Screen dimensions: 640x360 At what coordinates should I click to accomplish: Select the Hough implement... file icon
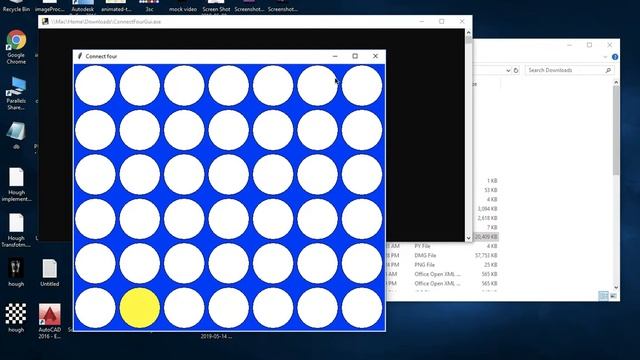(16, 184)
